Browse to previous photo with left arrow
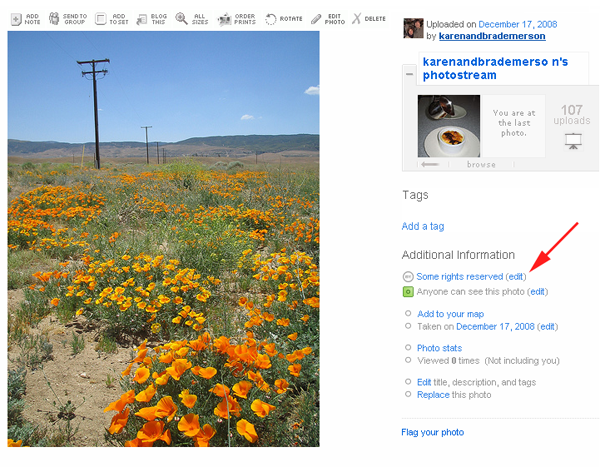 tap(430, 164)
